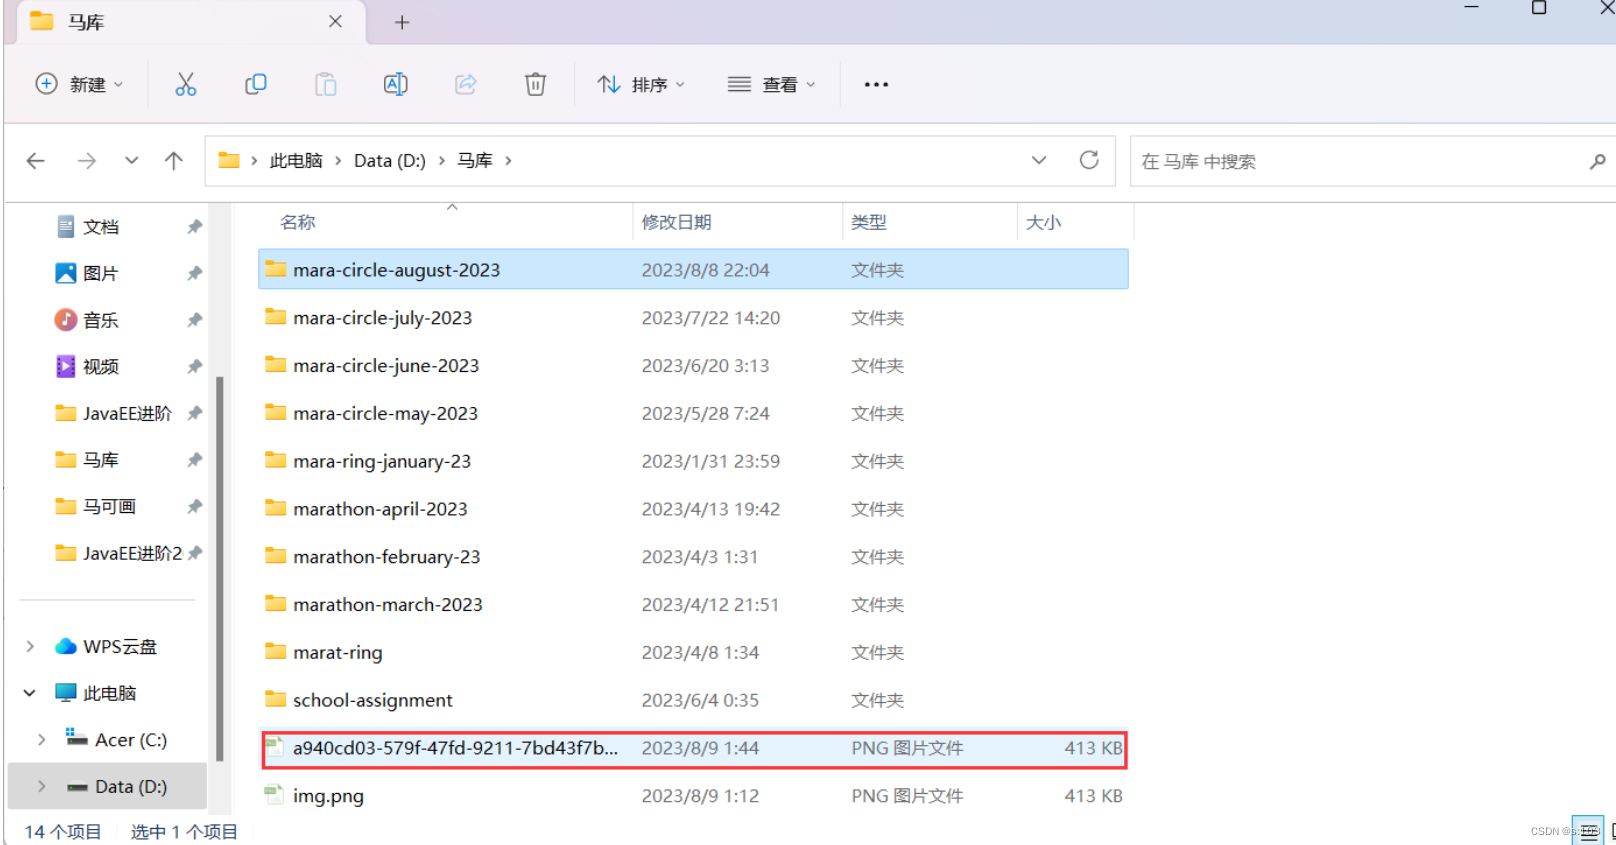This screenshot has height=845, width=1616.
Task: Click the Cut scissors icon
Action: coord(186,84)
